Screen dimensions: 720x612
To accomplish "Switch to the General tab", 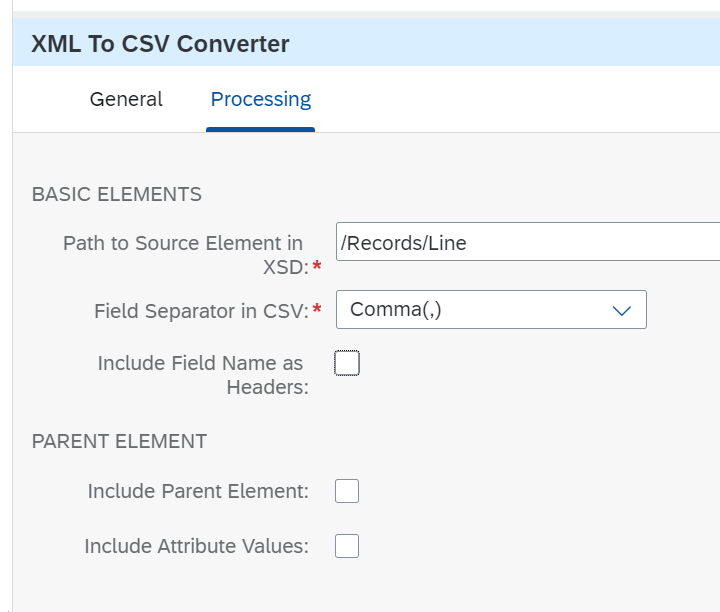I will point(126,99).
